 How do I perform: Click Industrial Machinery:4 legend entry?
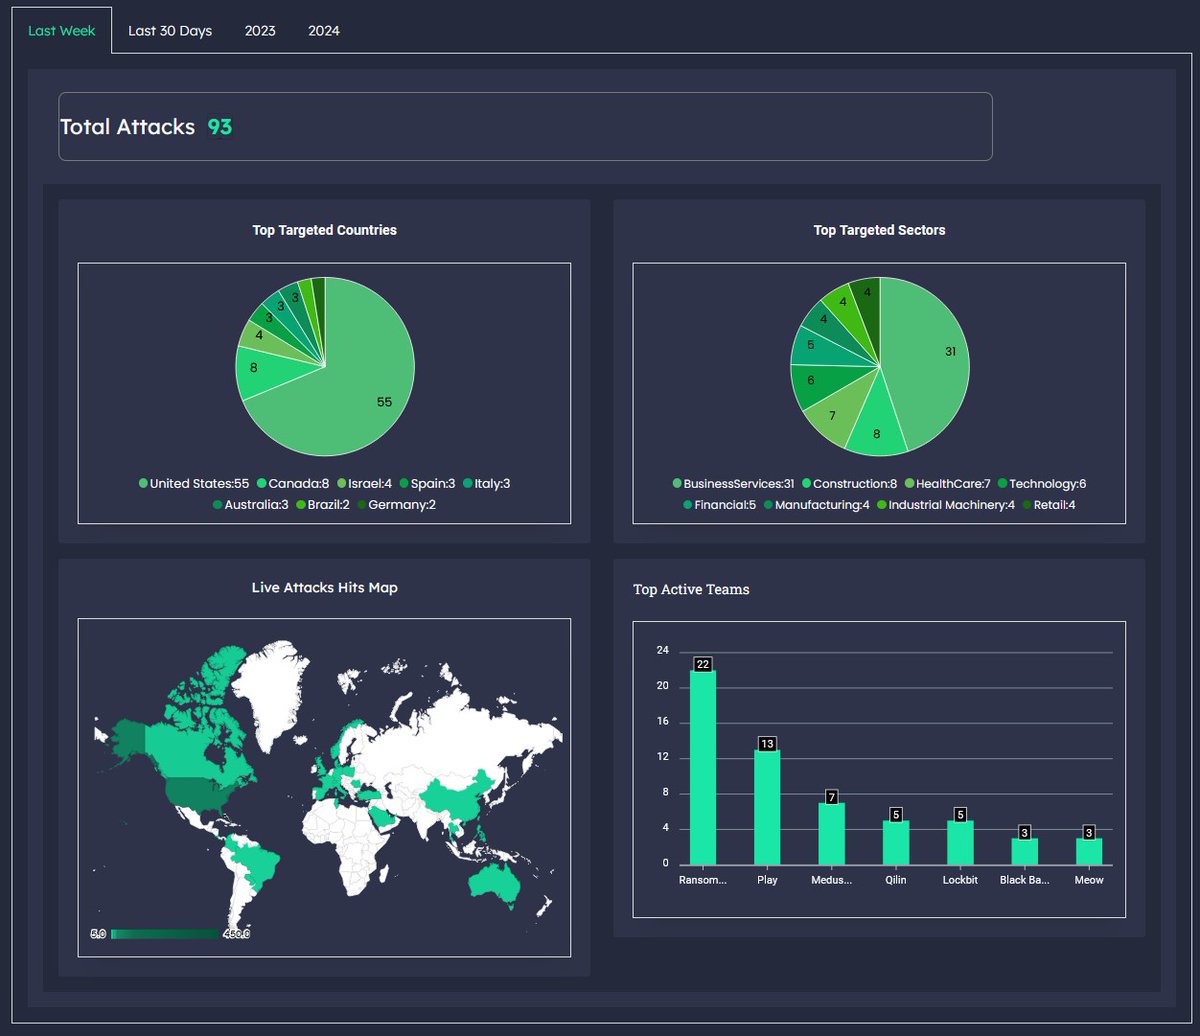tap(945, 505)
